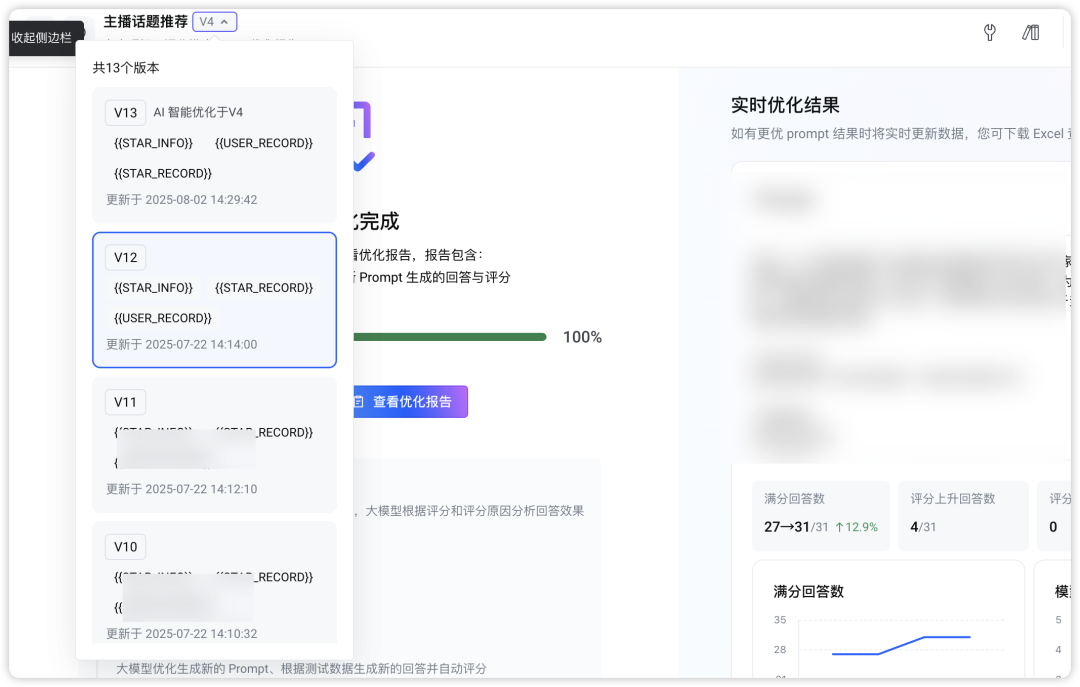The height and width of the screenshot is (687, 1080).
Task: Select the highlighted V12 version card
Action: [x=214, y=300]
